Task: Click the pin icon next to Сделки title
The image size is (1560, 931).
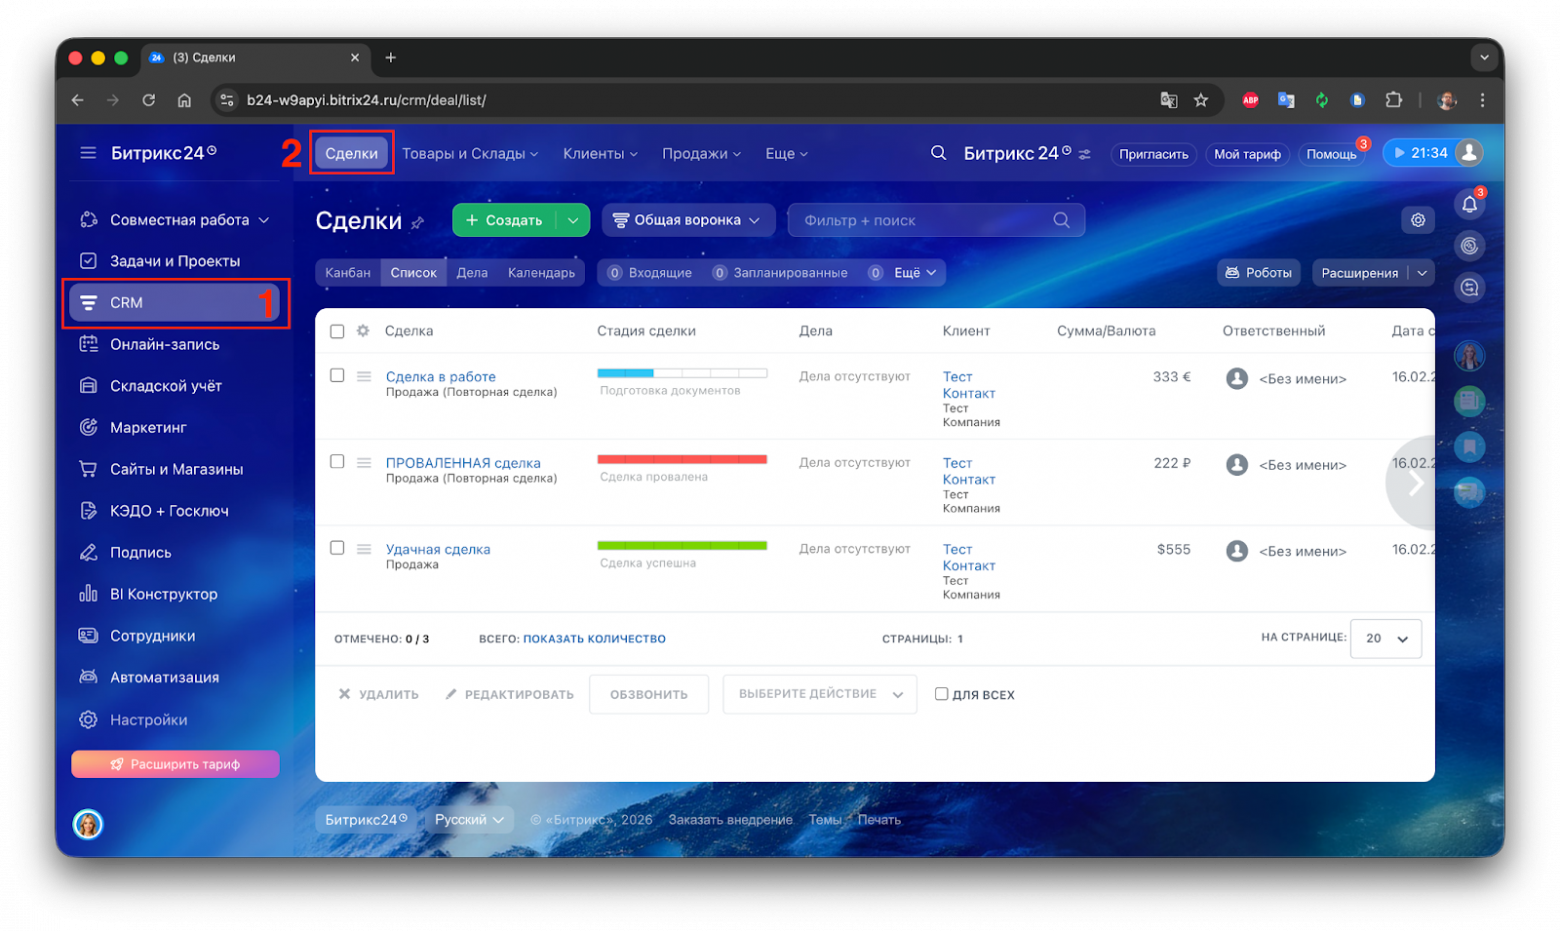Action: point(418,222)
